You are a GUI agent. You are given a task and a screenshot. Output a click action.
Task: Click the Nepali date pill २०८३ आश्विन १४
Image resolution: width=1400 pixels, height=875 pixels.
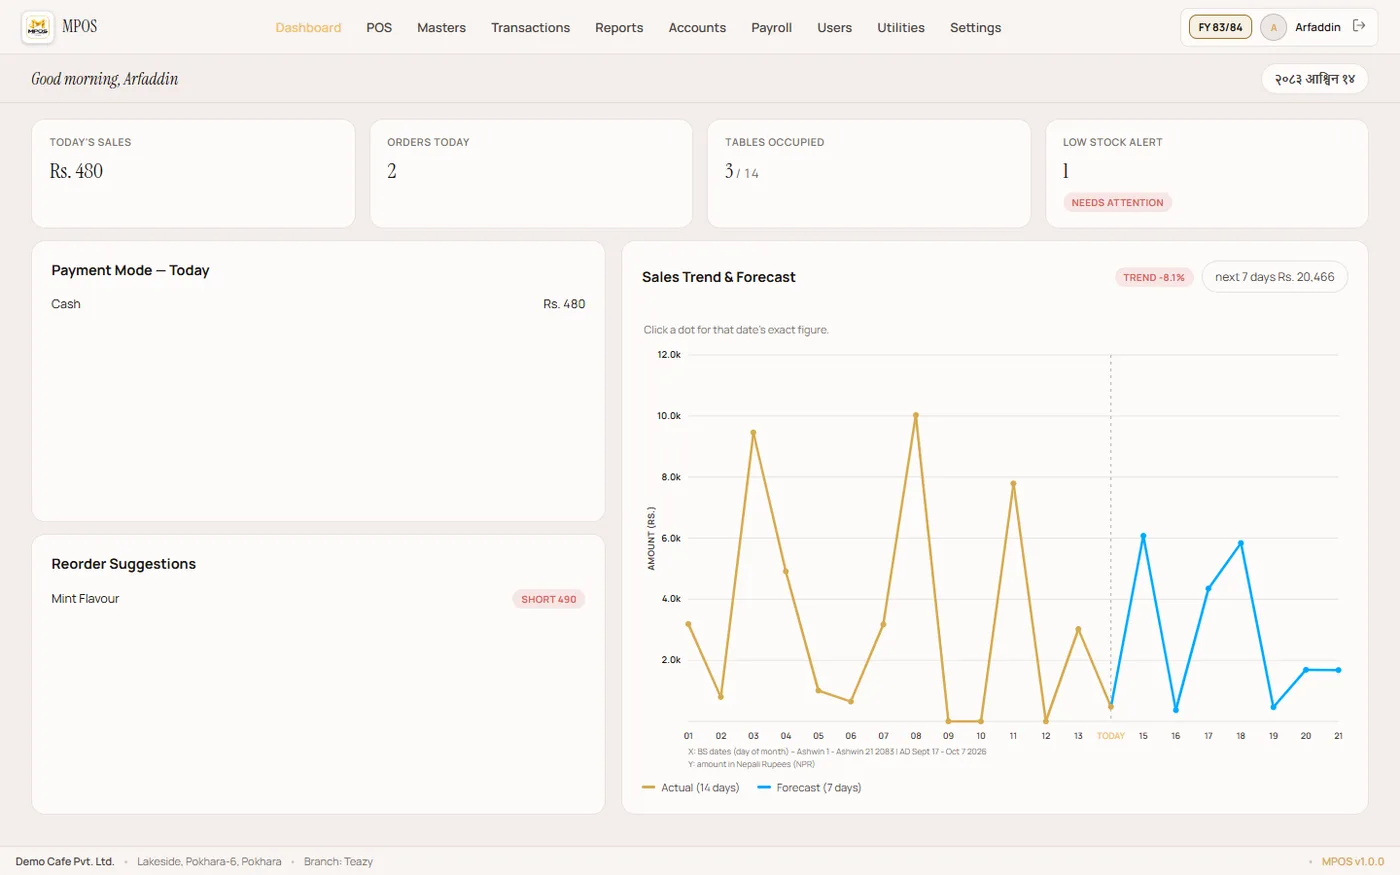(x=1314, y=79)
